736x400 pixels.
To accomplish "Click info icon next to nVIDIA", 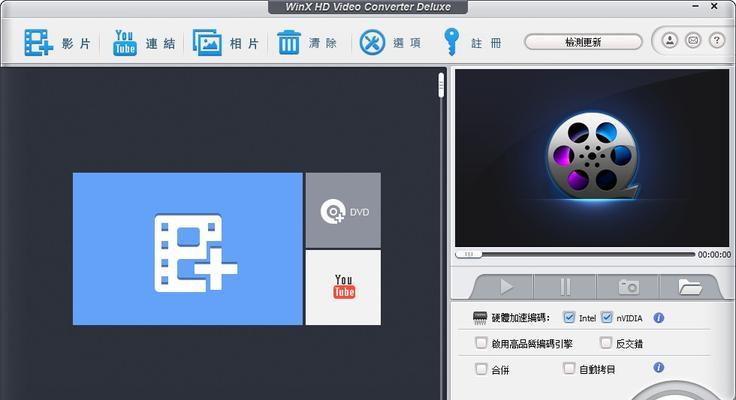I will [659, 318].
